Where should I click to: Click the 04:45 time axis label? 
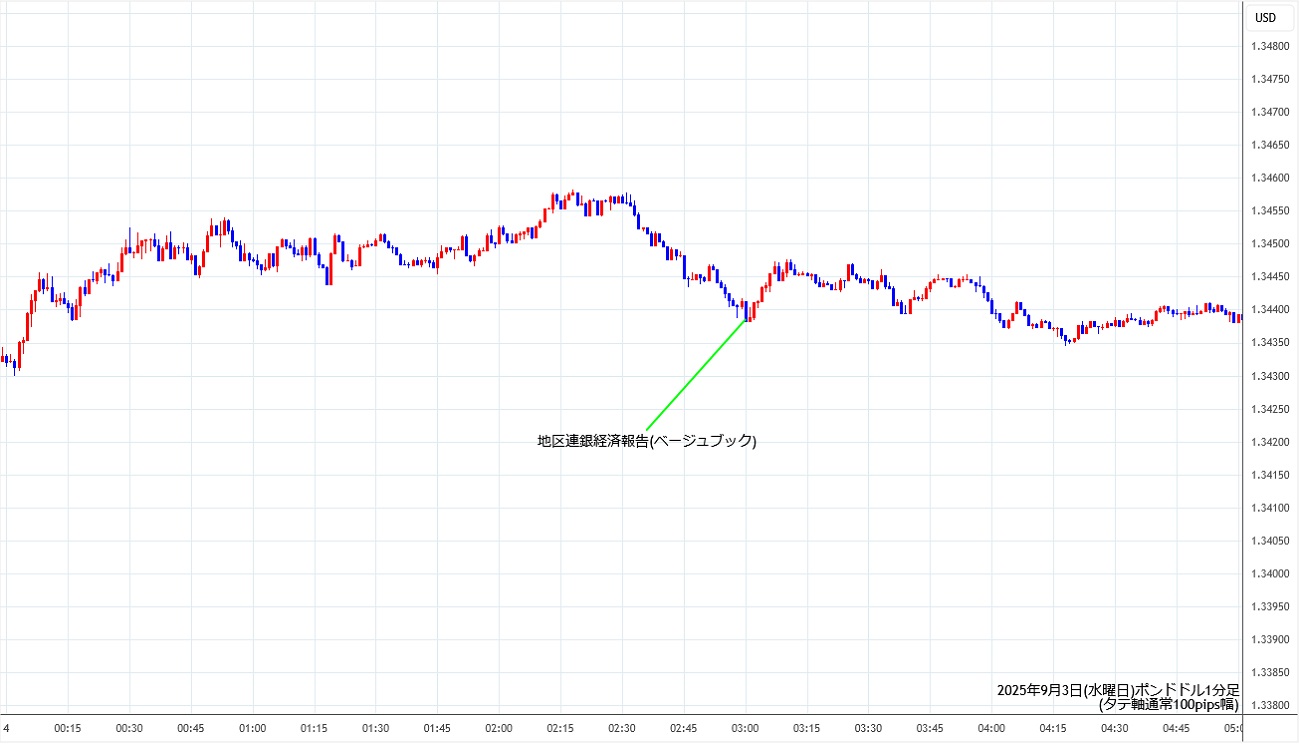tap(1176, 729)
